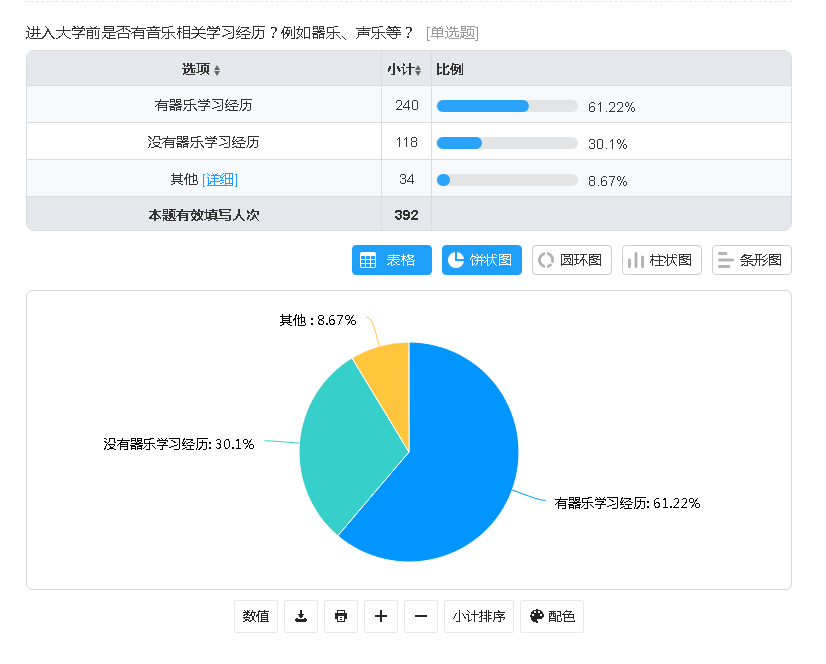Screen dimensions: 826x664
Task: Switch to 表格 table view
Action: tap(391, 260)
